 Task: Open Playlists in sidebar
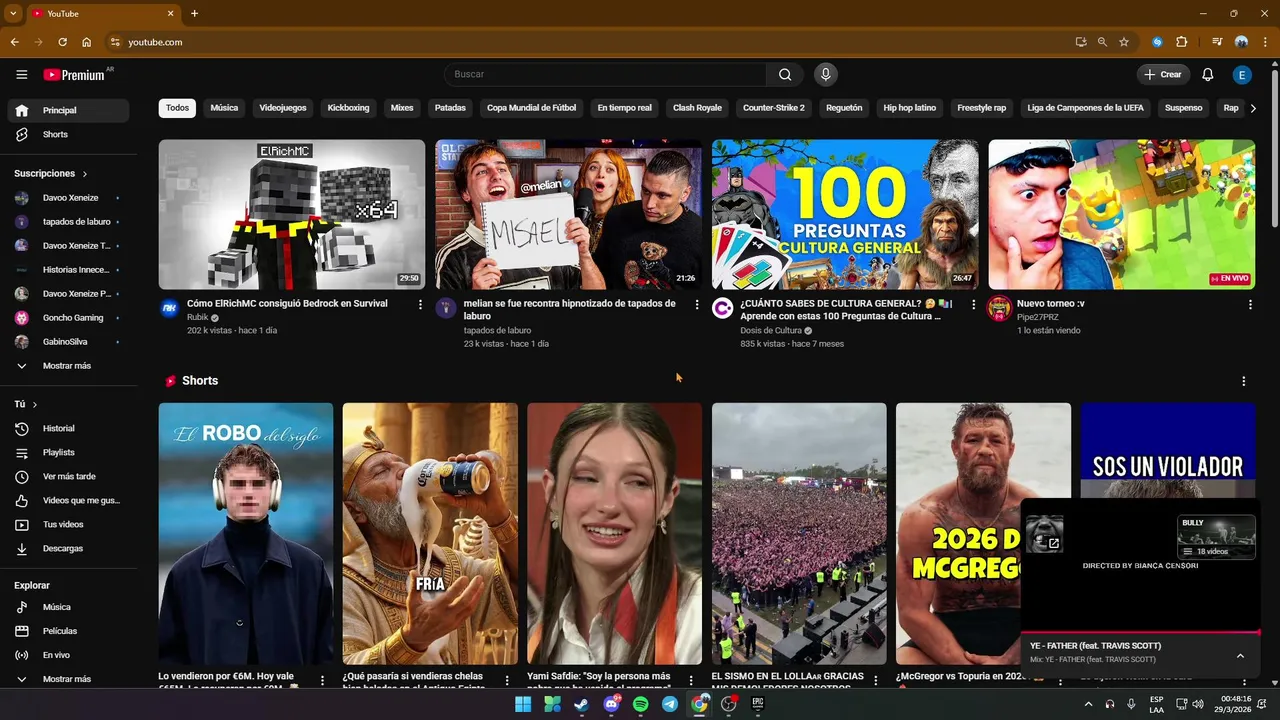(67, 452)
